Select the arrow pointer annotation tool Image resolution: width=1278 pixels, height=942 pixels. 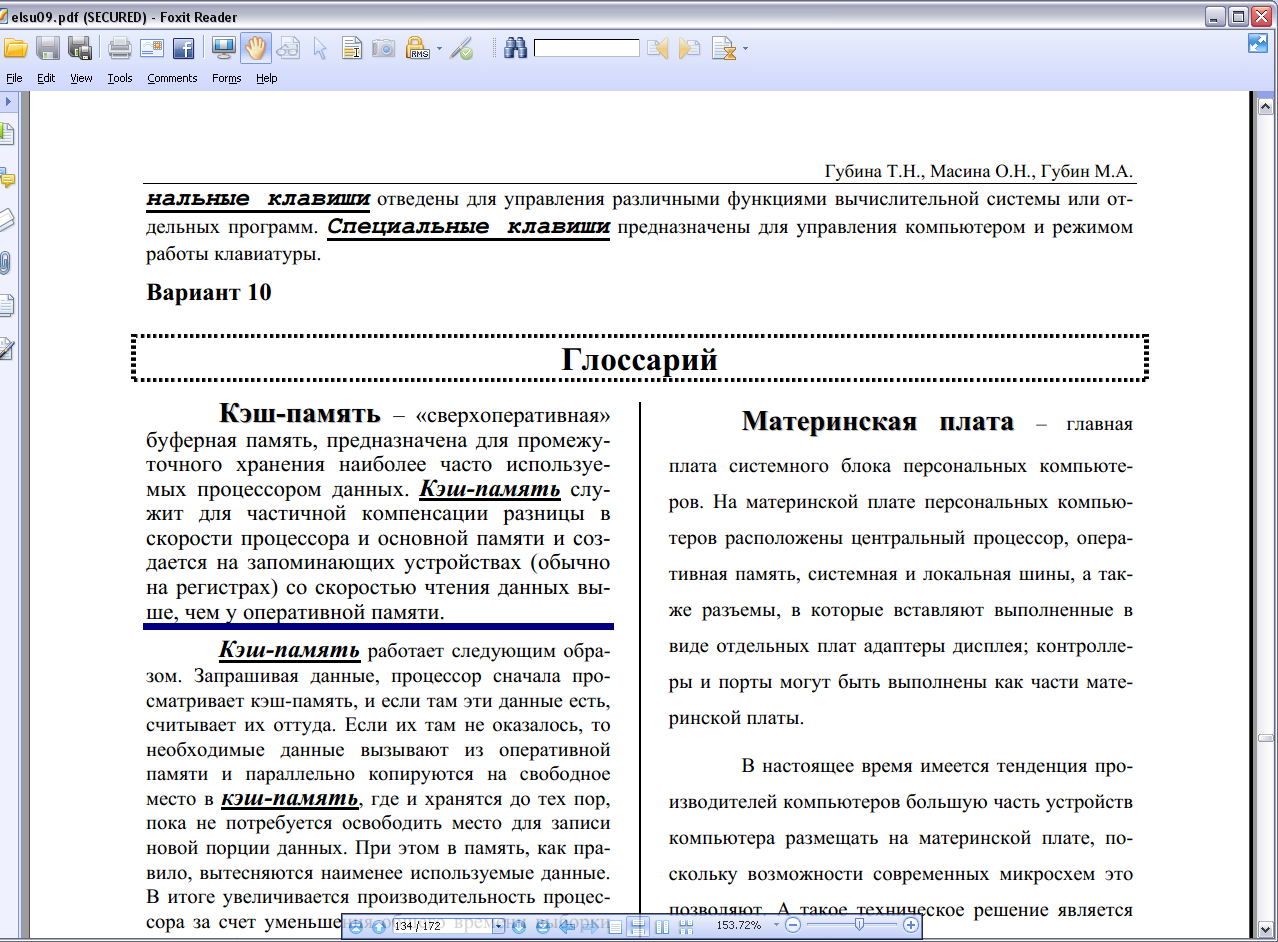coord(320,47)
